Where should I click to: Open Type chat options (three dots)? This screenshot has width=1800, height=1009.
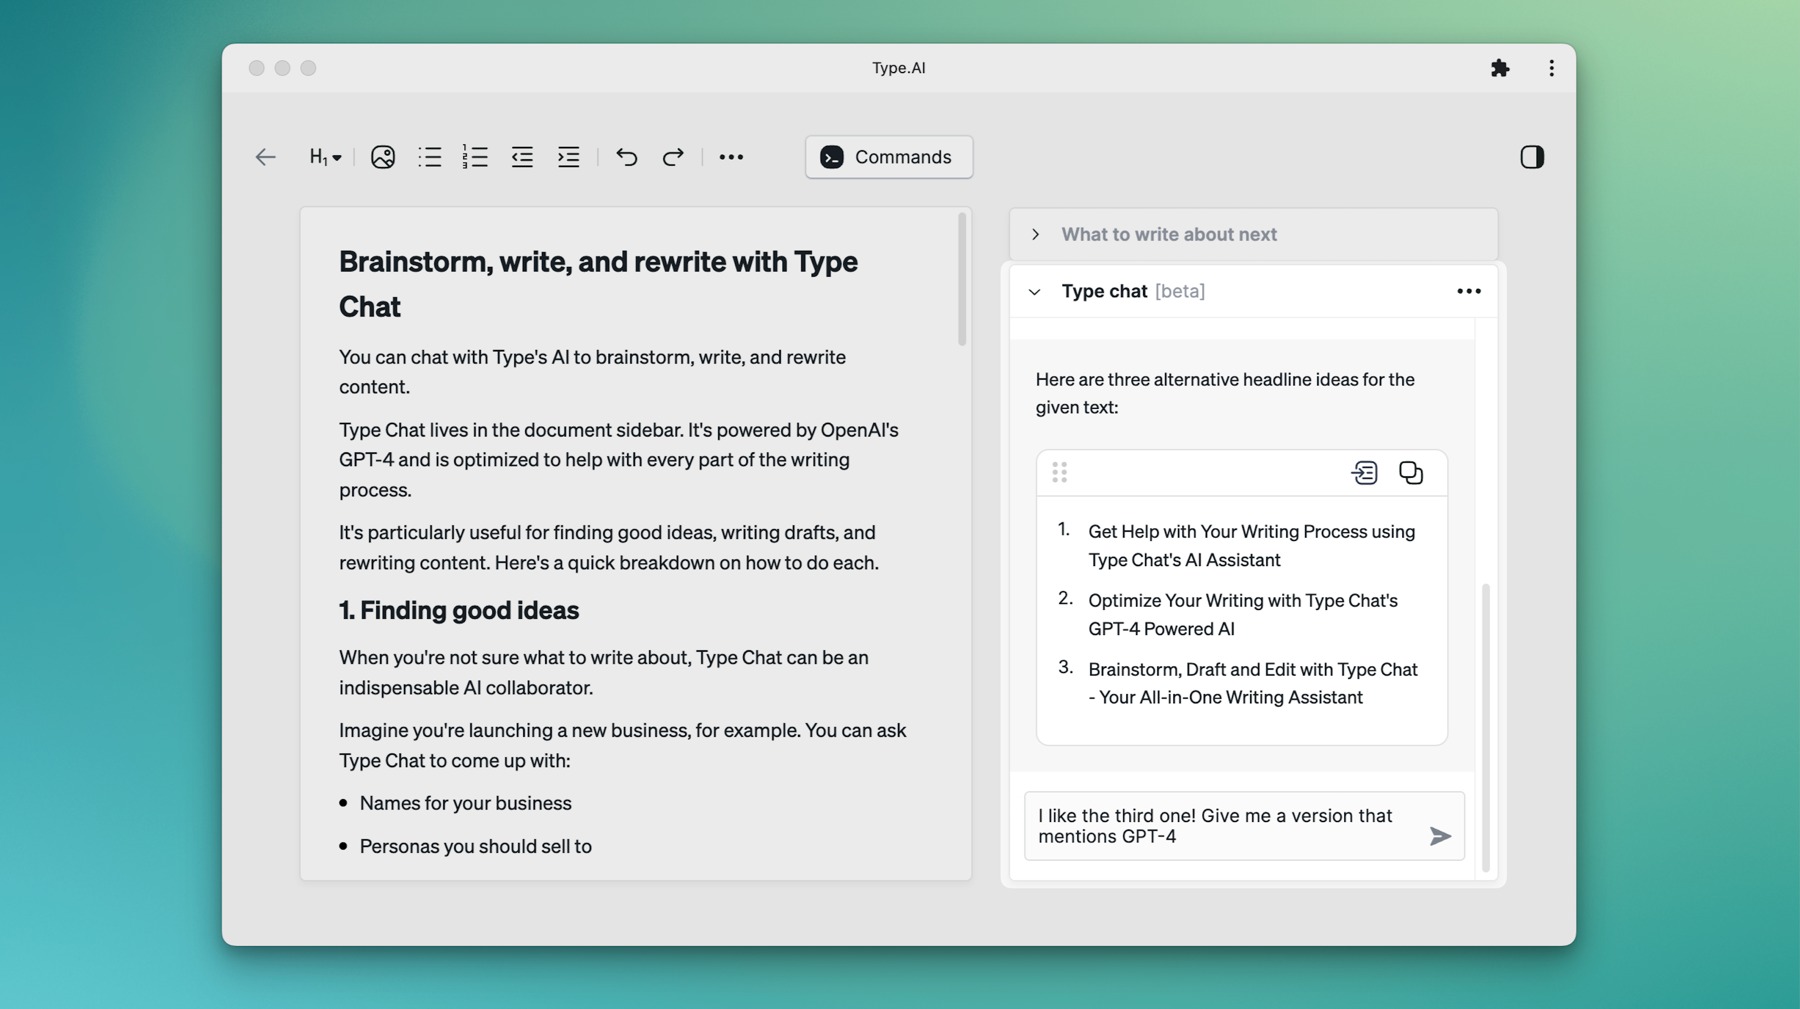tap(1468, 291)
